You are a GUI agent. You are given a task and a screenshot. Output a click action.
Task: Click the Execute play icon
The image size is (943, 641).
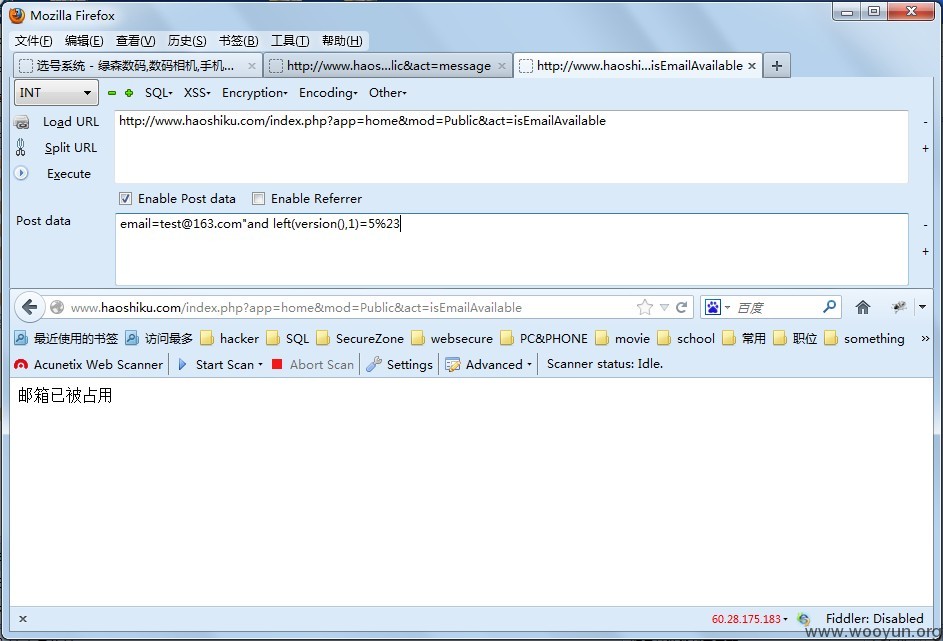[21, 173]
